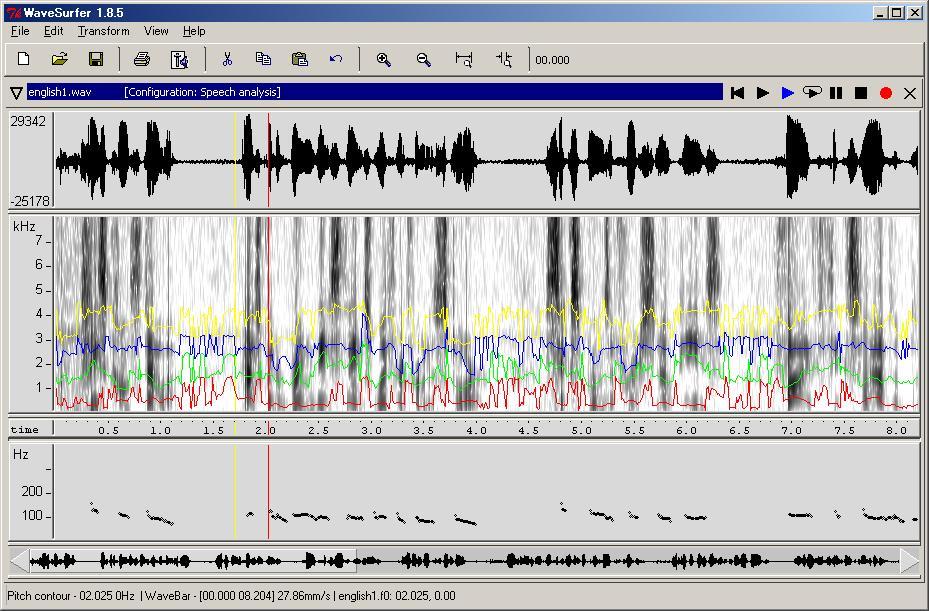Create a new sound file
929x611 pixels.
coord(24,60)
